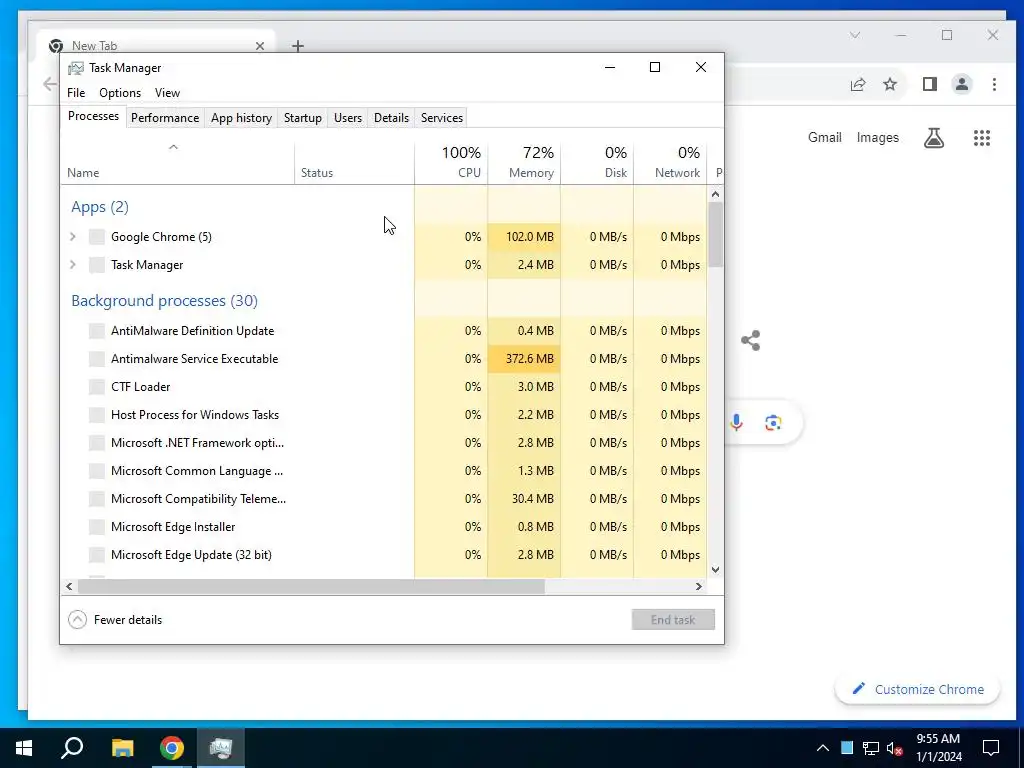Collapse to Fewer details

(115, 620)
